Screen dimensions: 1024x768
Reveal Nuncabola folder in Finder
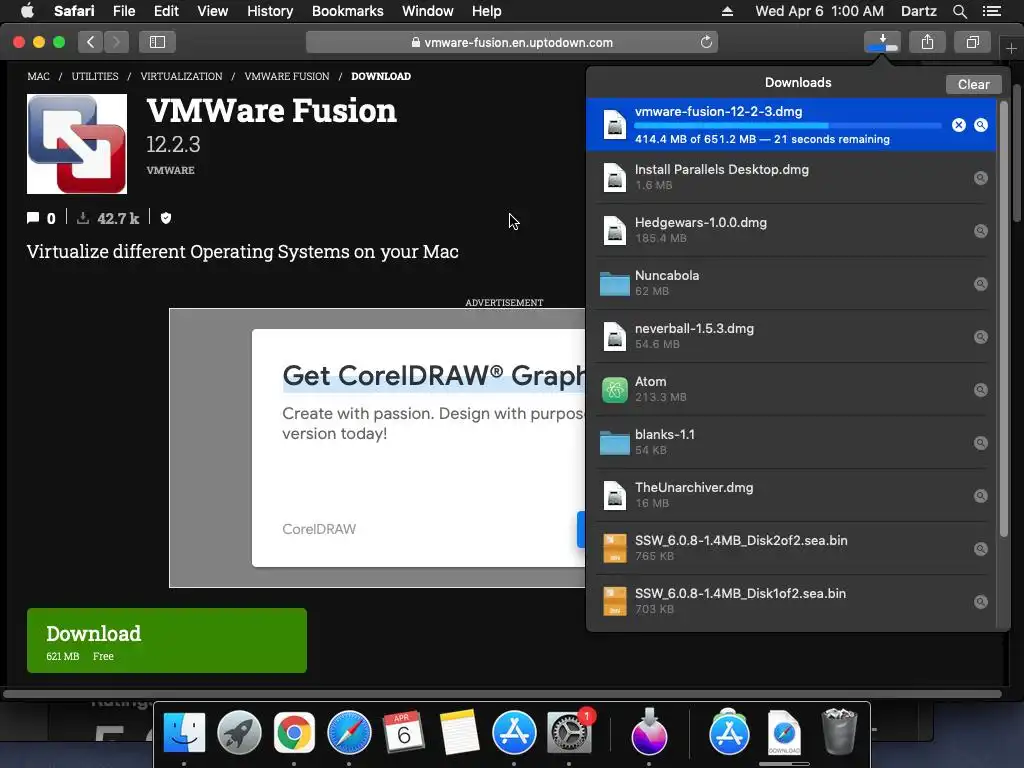point(981,283)
